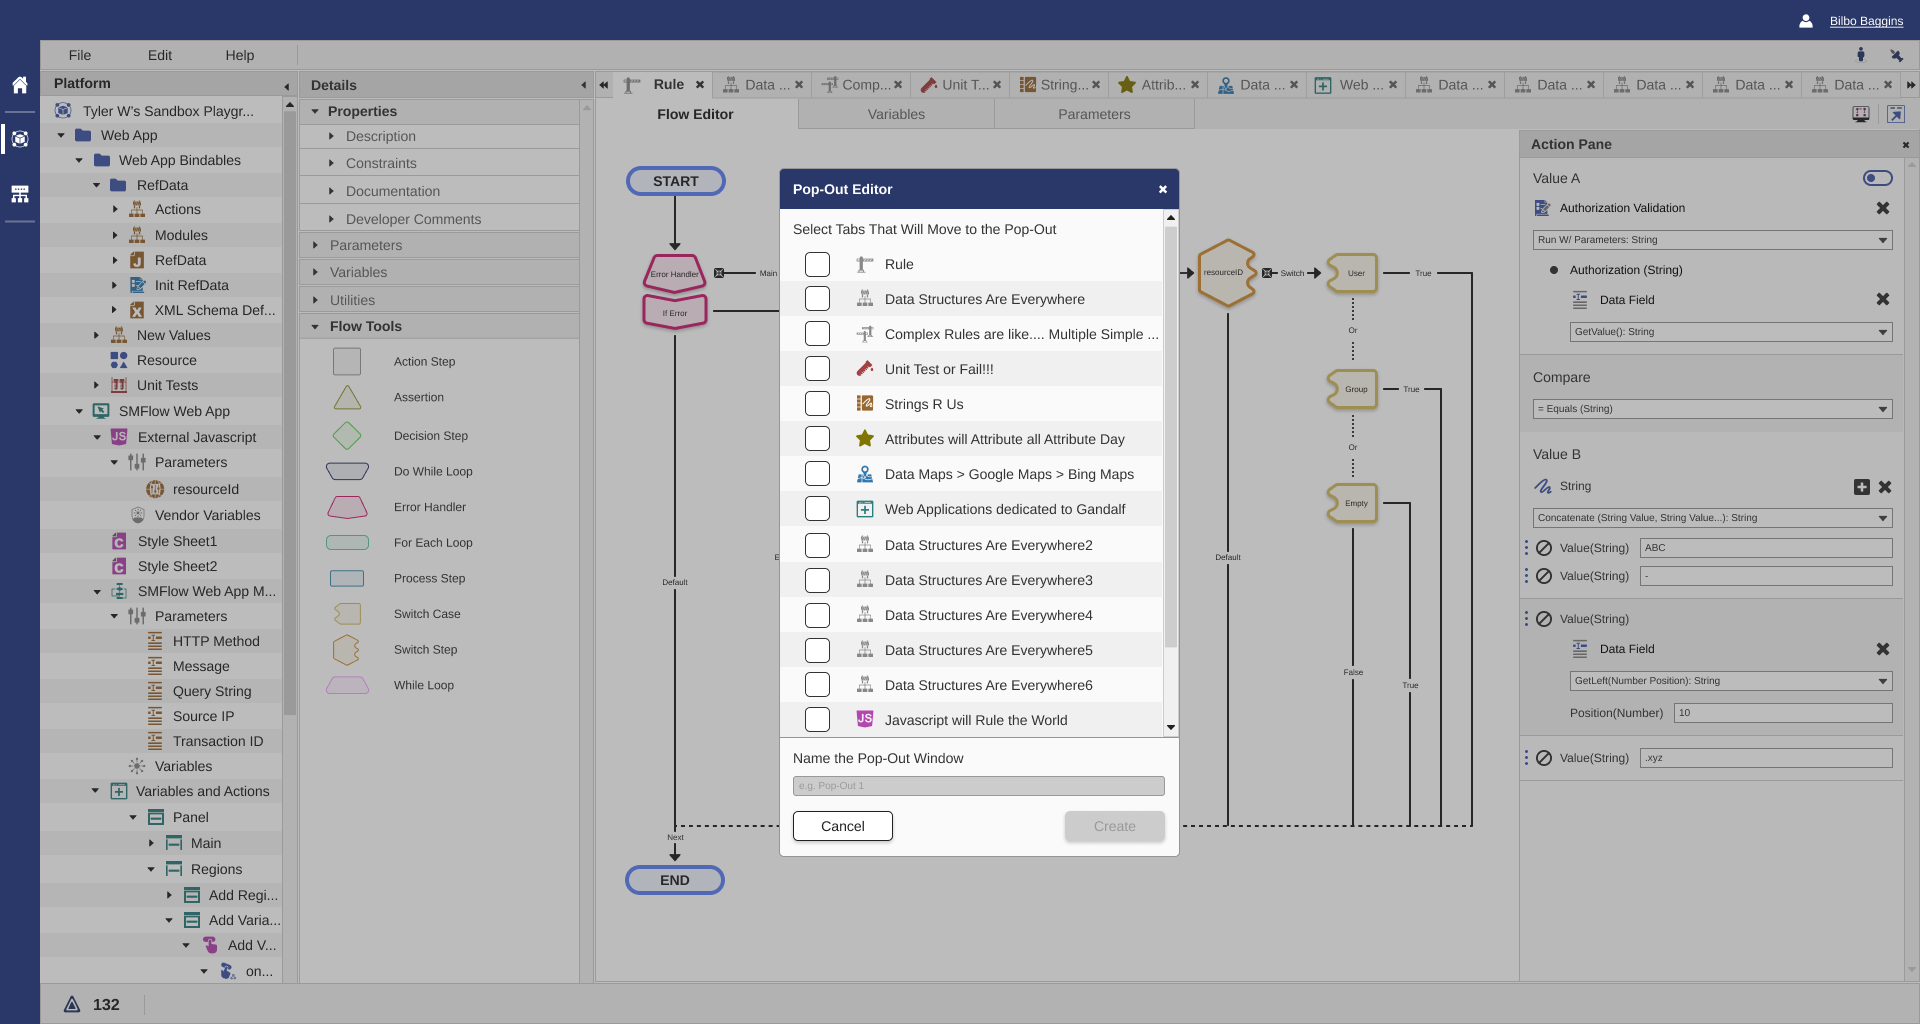Screen dimensions: 1920x1024
Task: Click Create in the Pop-Out Editor
Action: (x=1115, y=826)
